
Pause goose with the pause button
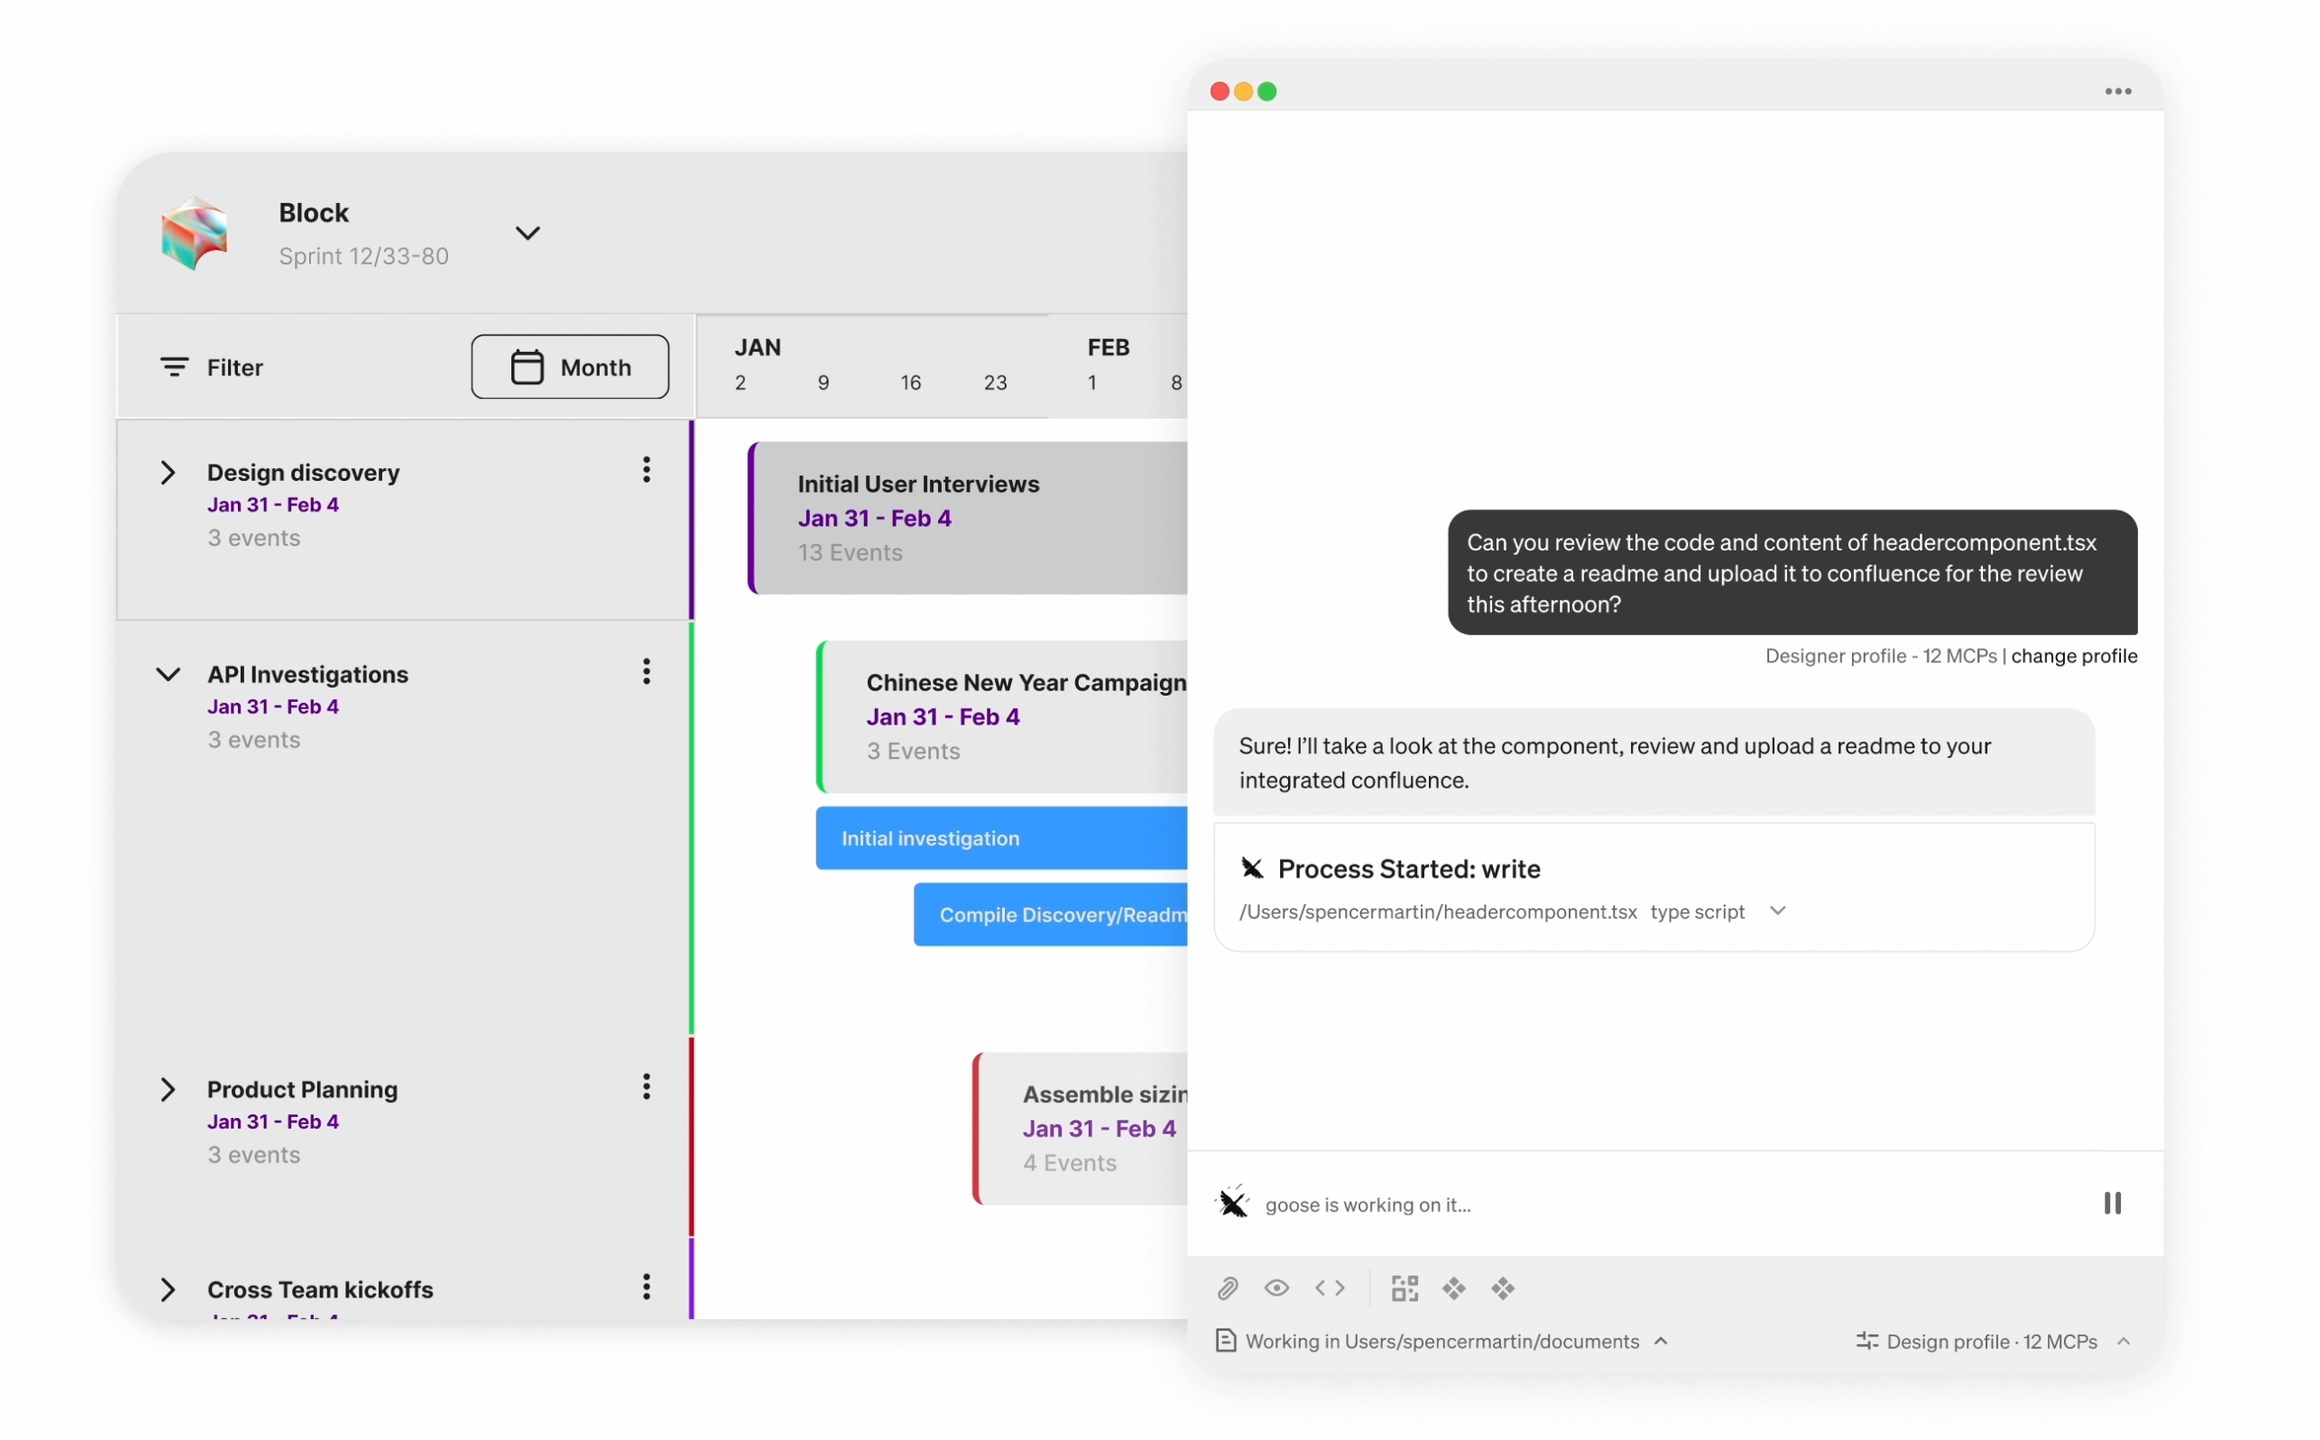tap(2111, 1203)
